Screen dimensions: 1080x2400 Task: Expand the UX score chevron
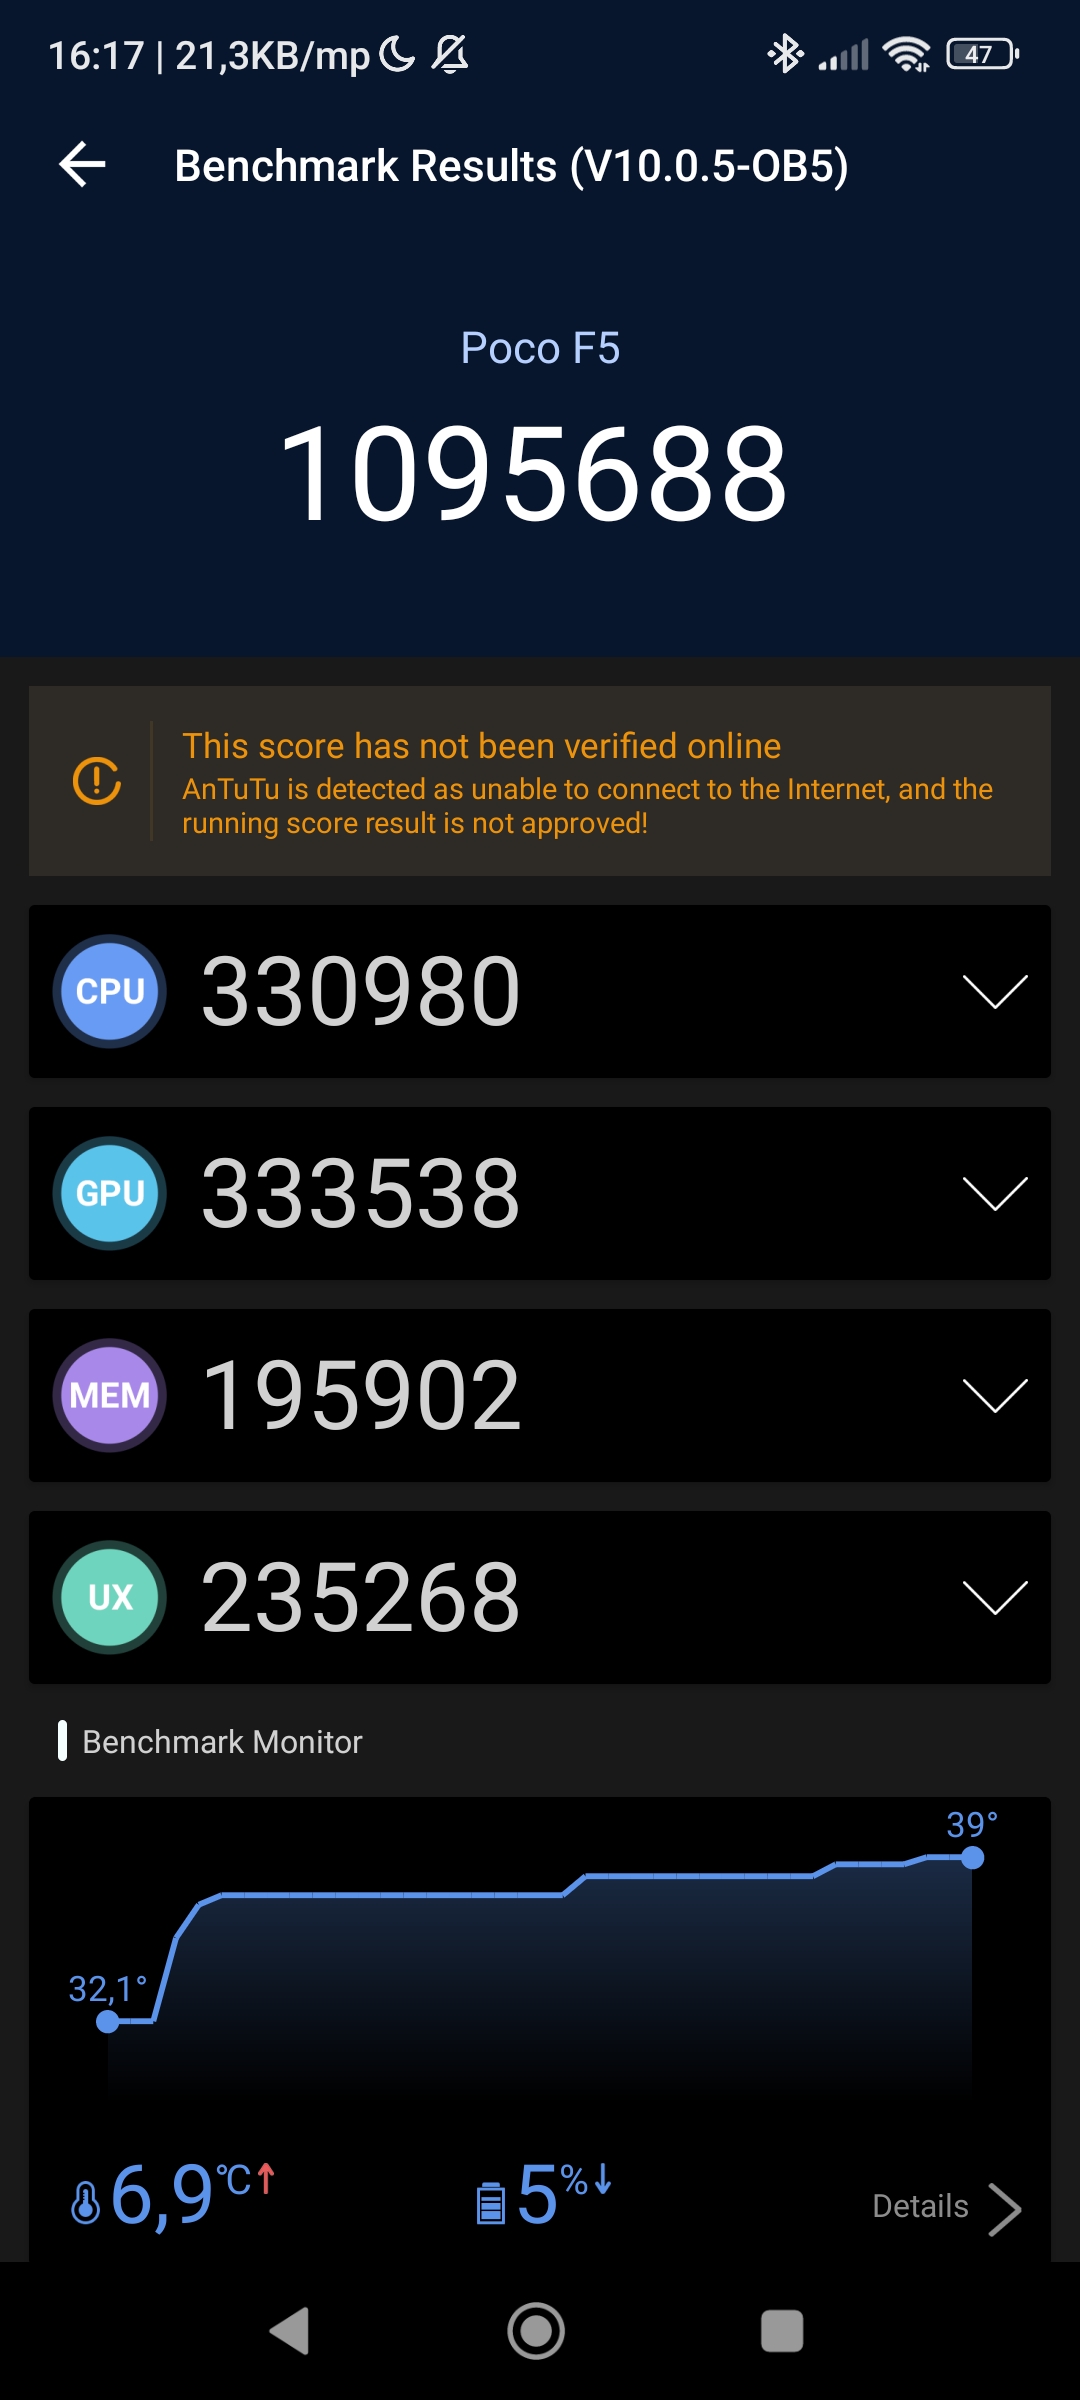coord(994,1597)
